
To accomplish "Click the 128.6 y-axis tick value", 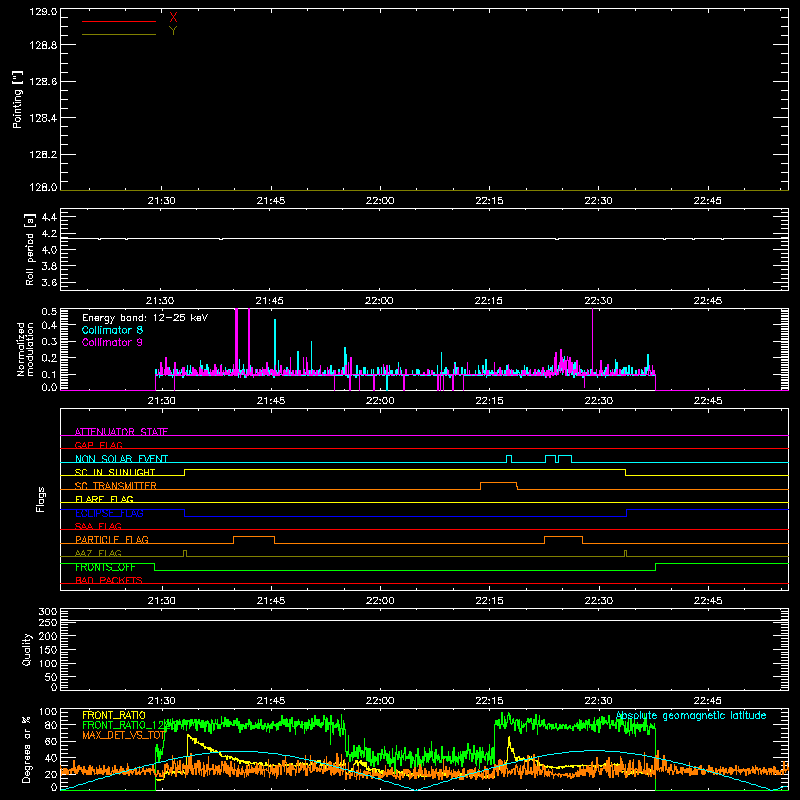I will (x=43, y=82).
